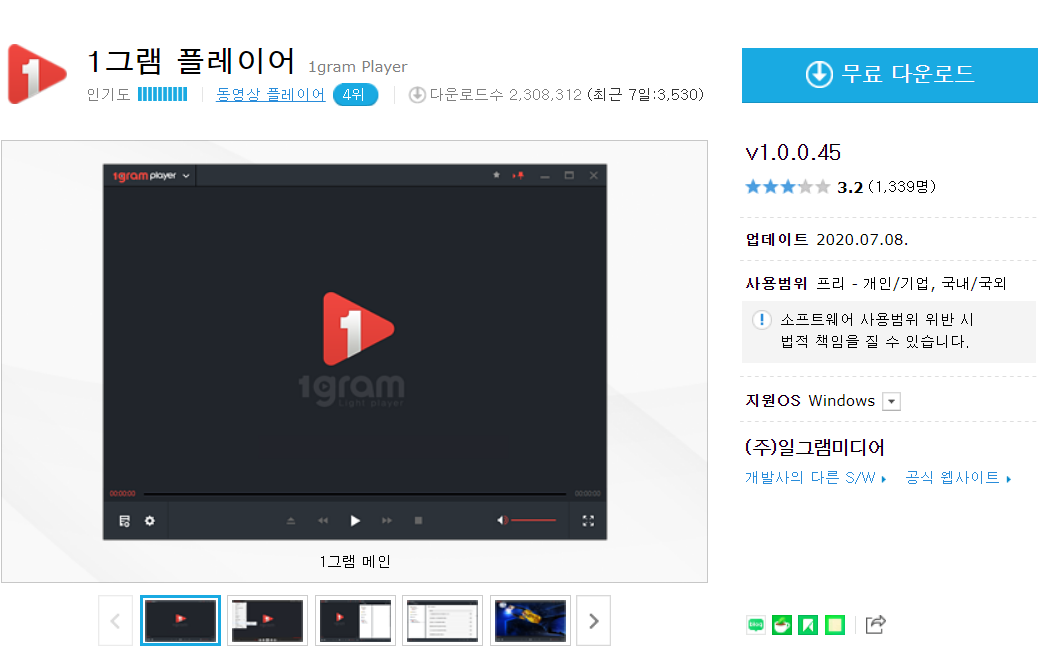Click the free download button
The width and height of the screenshot is (1039, 648).
[889, 75]
